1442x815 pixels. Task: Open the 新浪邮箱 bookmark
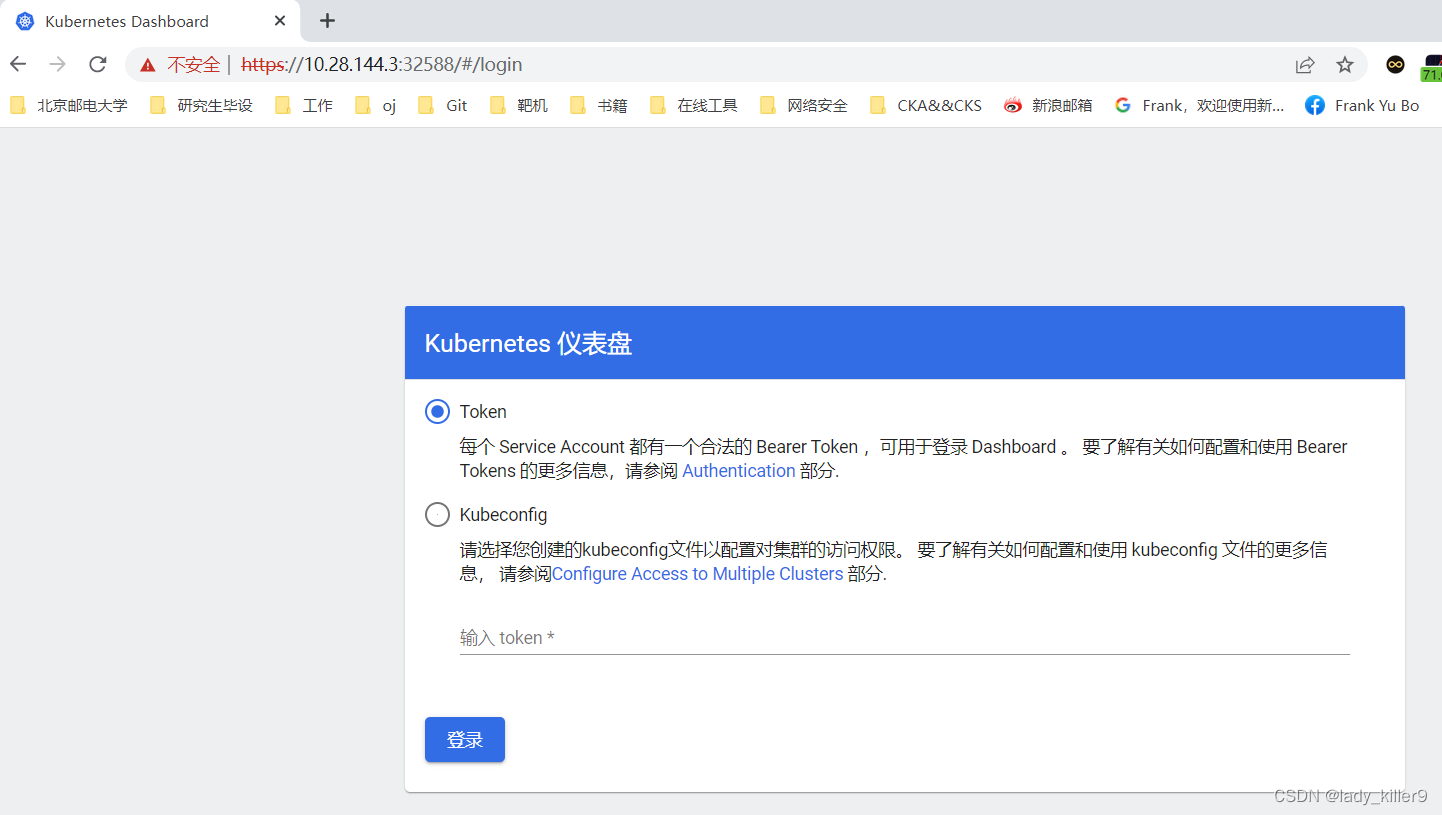tap(1048, 105)
